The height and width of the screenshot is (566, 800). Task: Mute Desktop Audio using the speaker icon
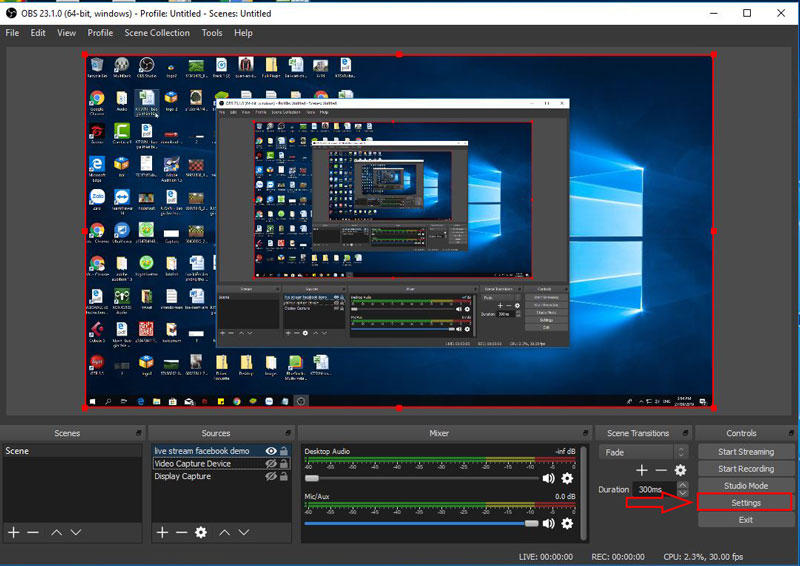(548, 478)
